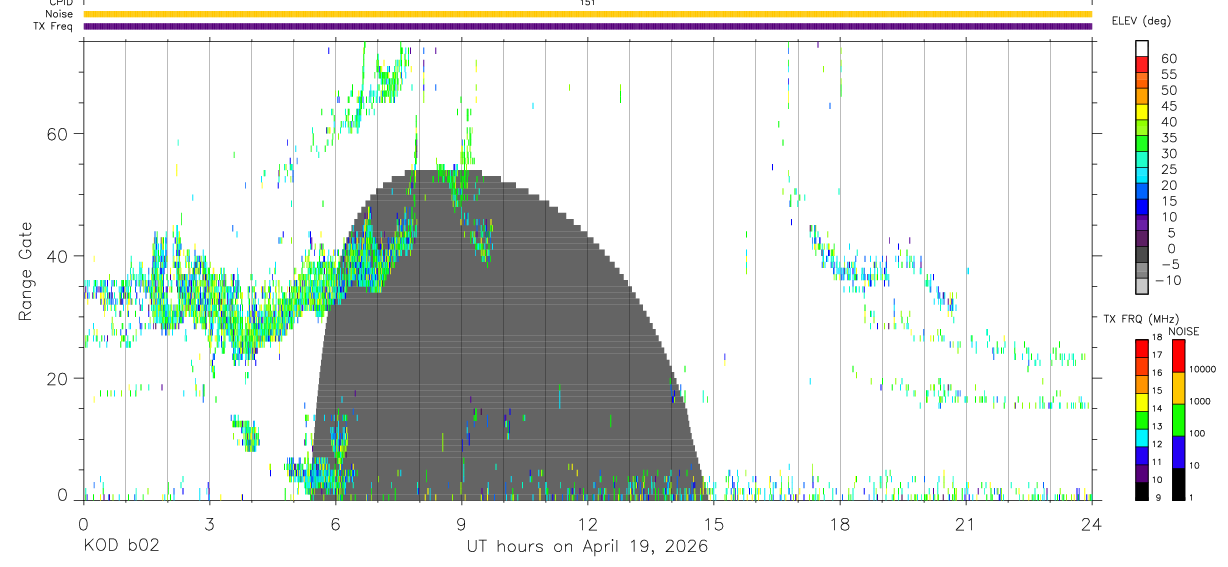This screenshot has height=567, width=1228.
Task: Click the purple TX Freq bar above the plot
Action: pos(587,26)
